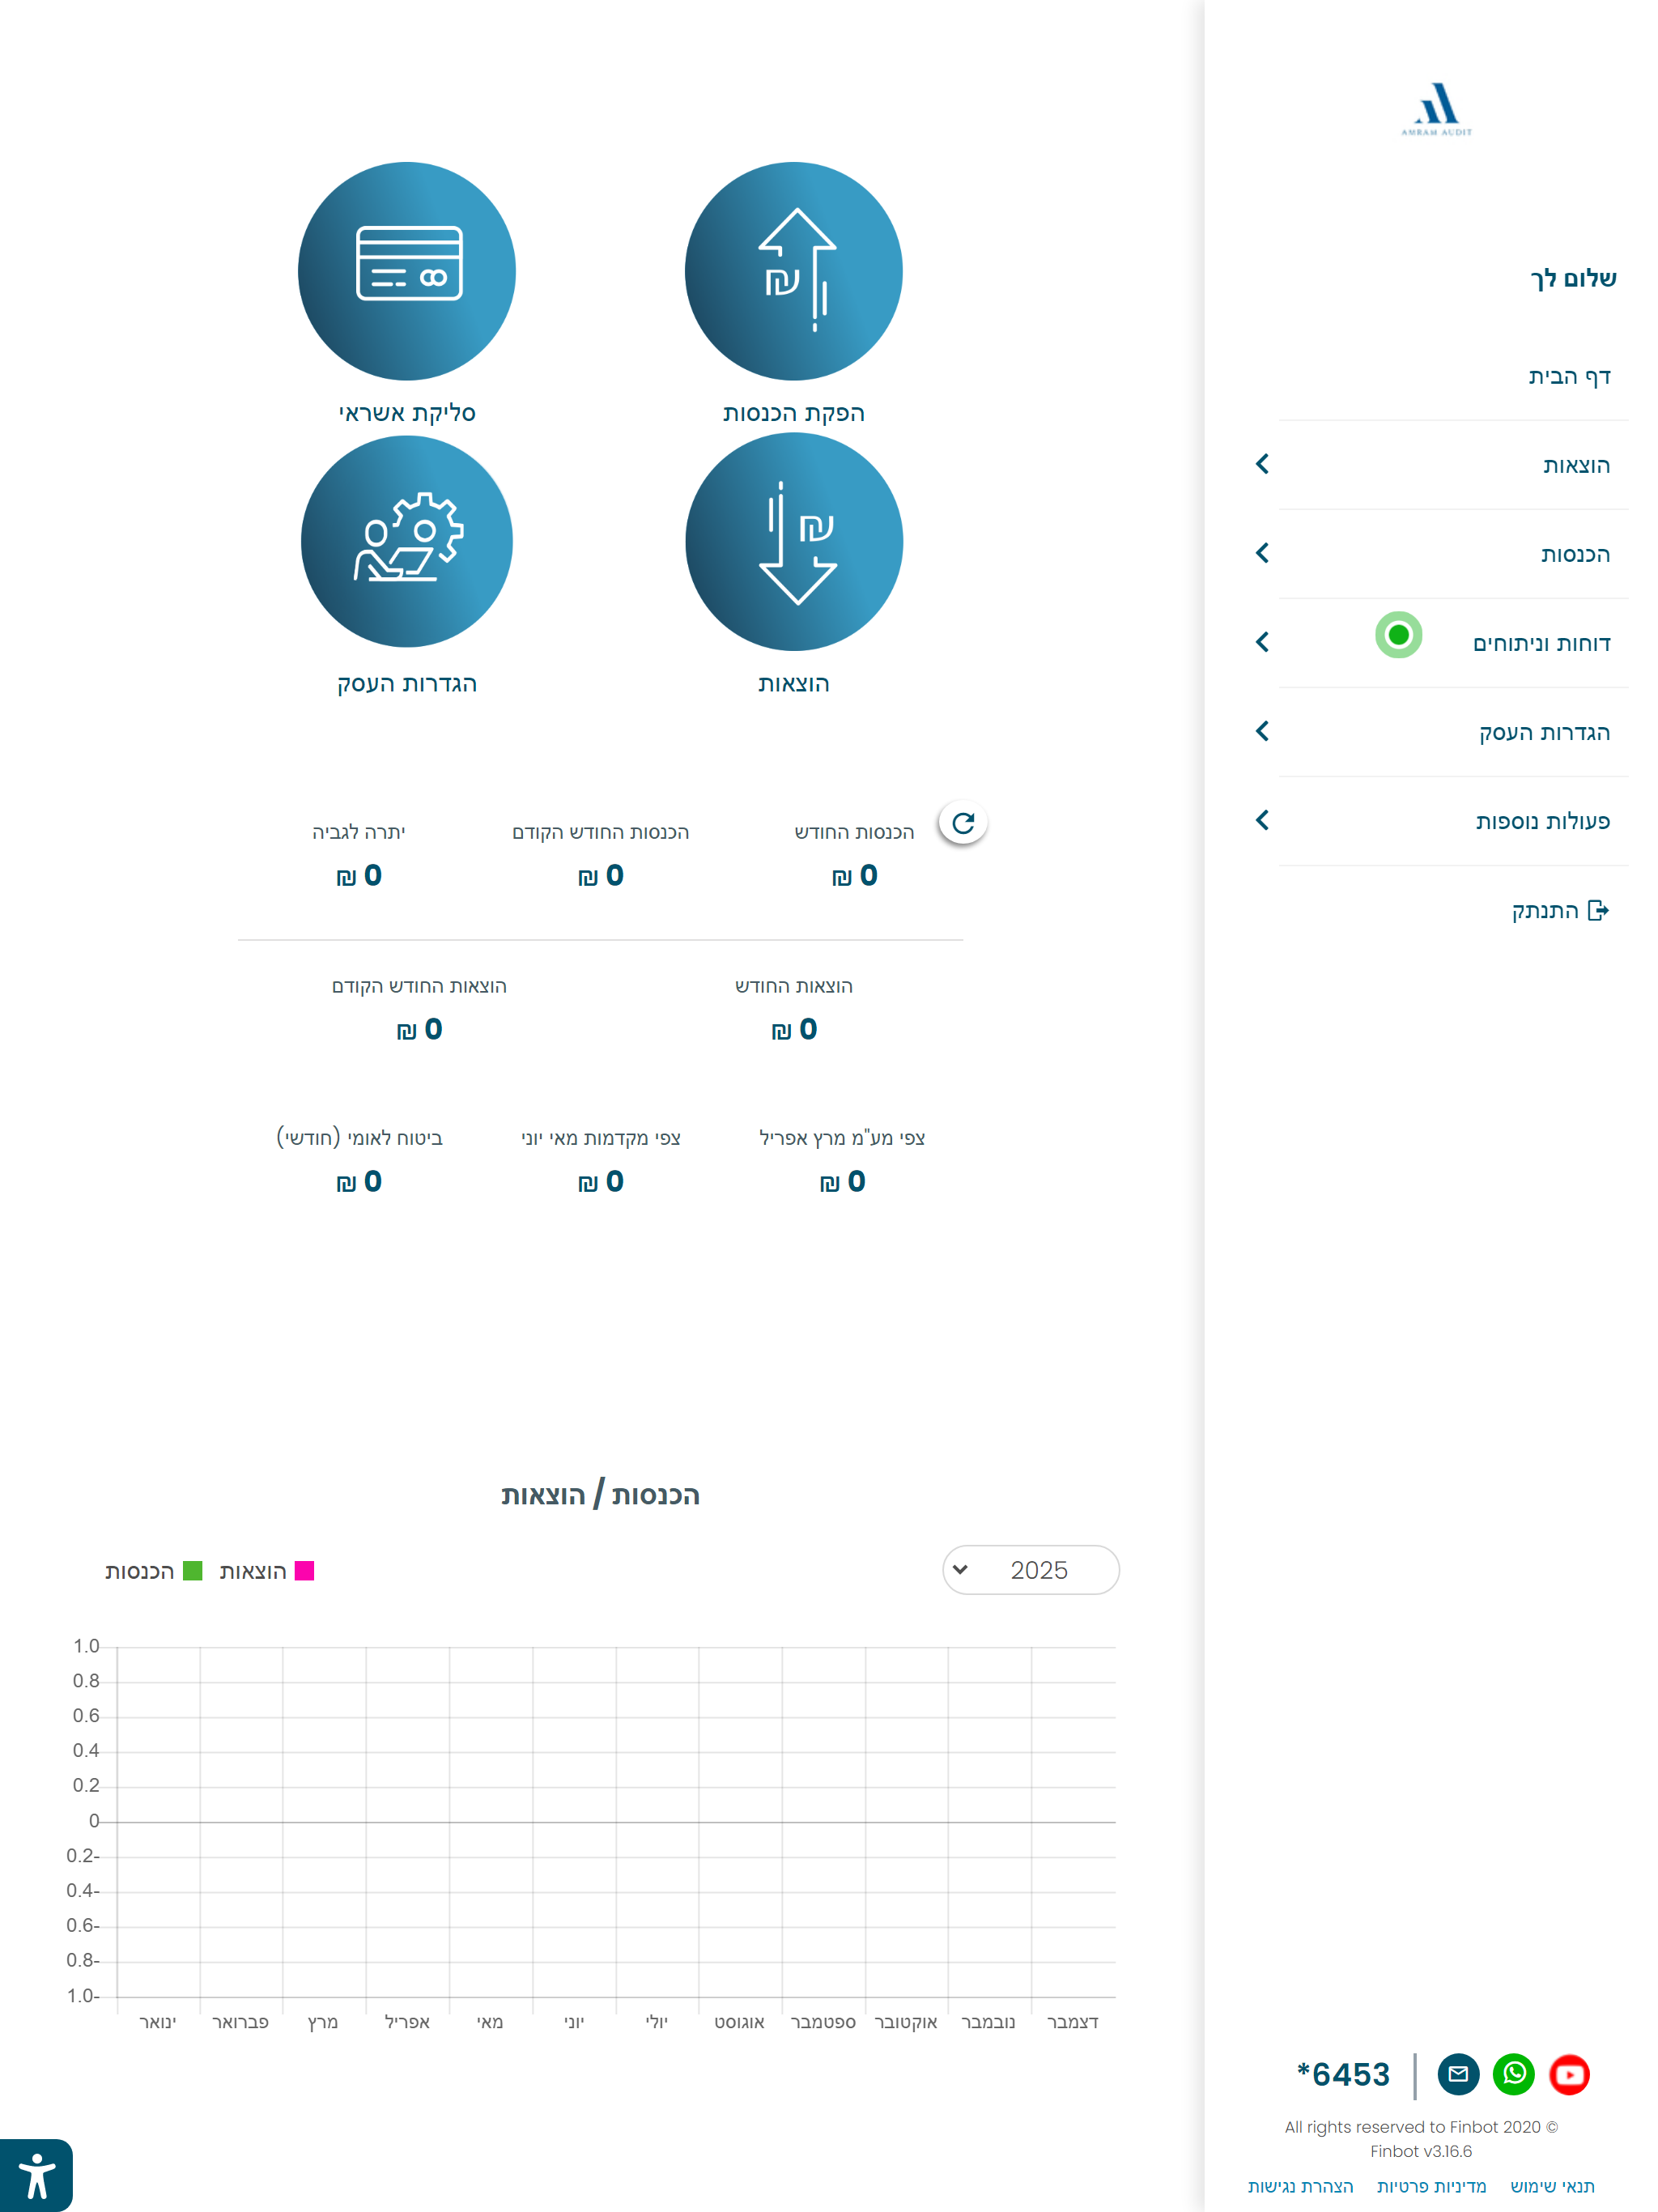Expand the הכנסות sidebar chevron
The width and height of the screenshot is (1658, 2212).
1263,553
